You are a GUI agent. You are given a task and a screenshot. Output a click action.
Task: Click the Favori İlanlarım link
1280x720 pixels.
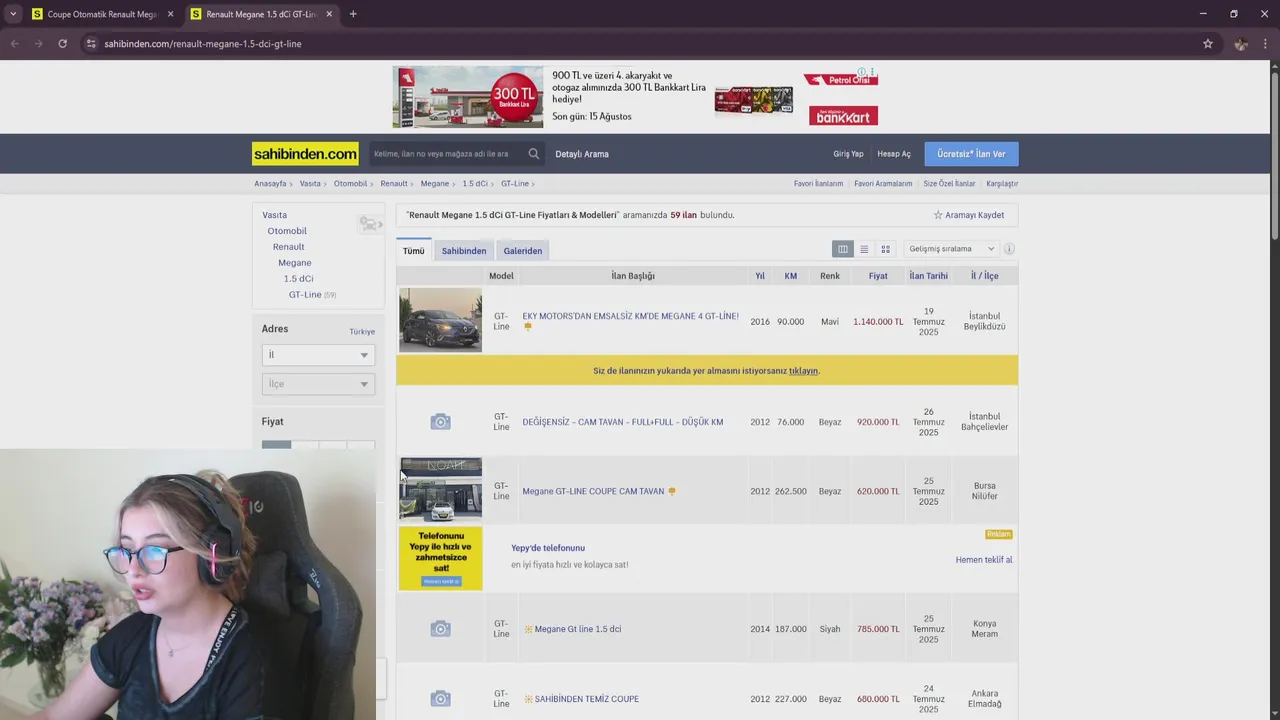point(818,184)
